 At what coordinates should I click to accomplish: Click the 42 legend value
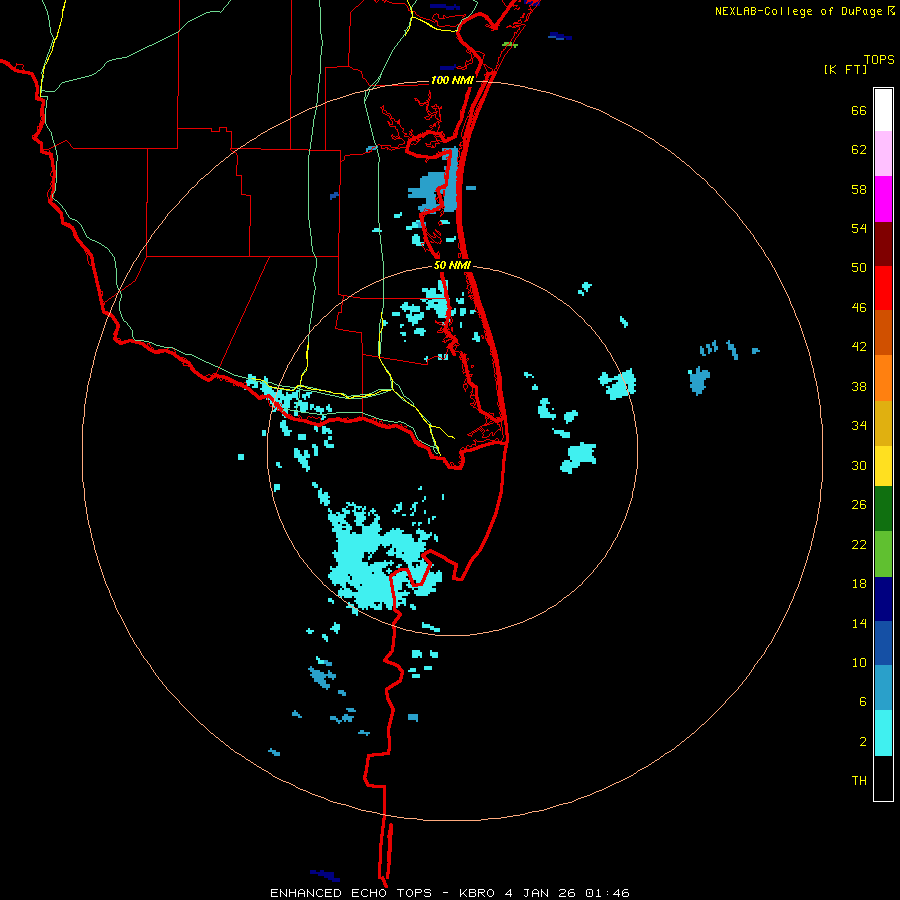[x=859, y=347]
